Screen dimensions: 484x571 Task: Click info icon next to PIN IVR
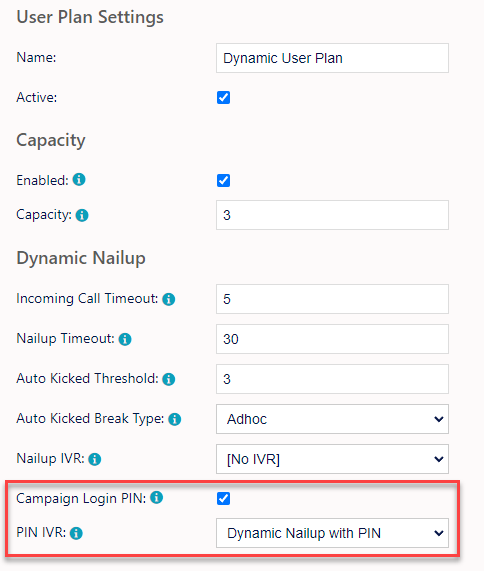tap(76, 533)
